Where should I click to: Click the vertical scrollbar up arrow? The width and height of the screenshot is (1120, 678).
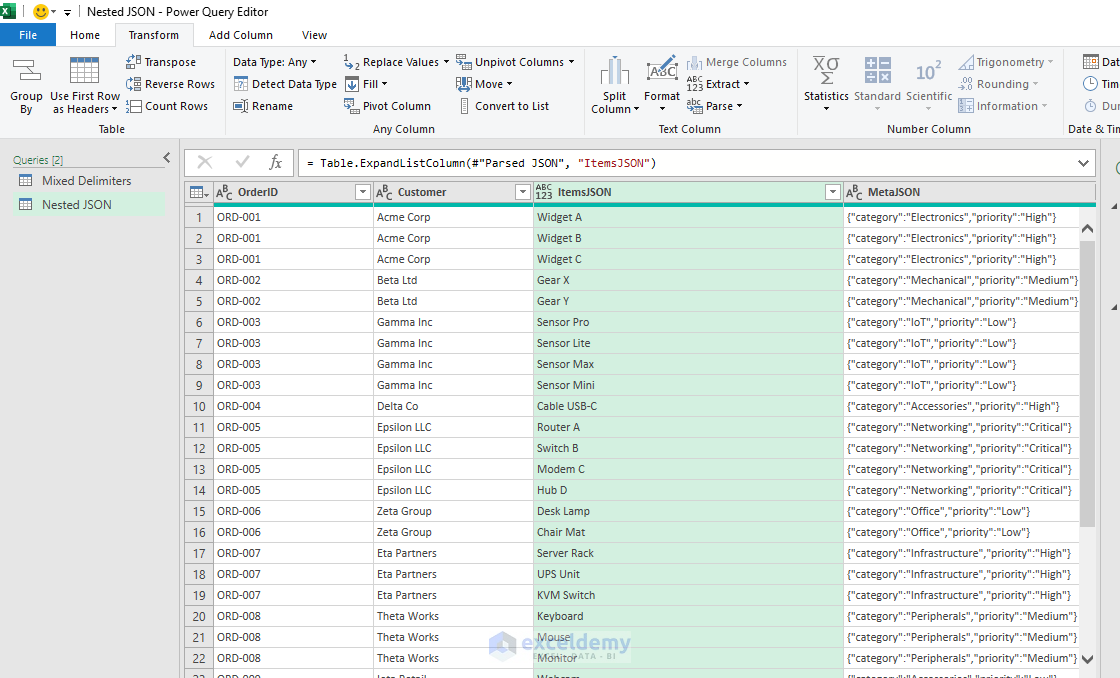[x=1087, y=229]
